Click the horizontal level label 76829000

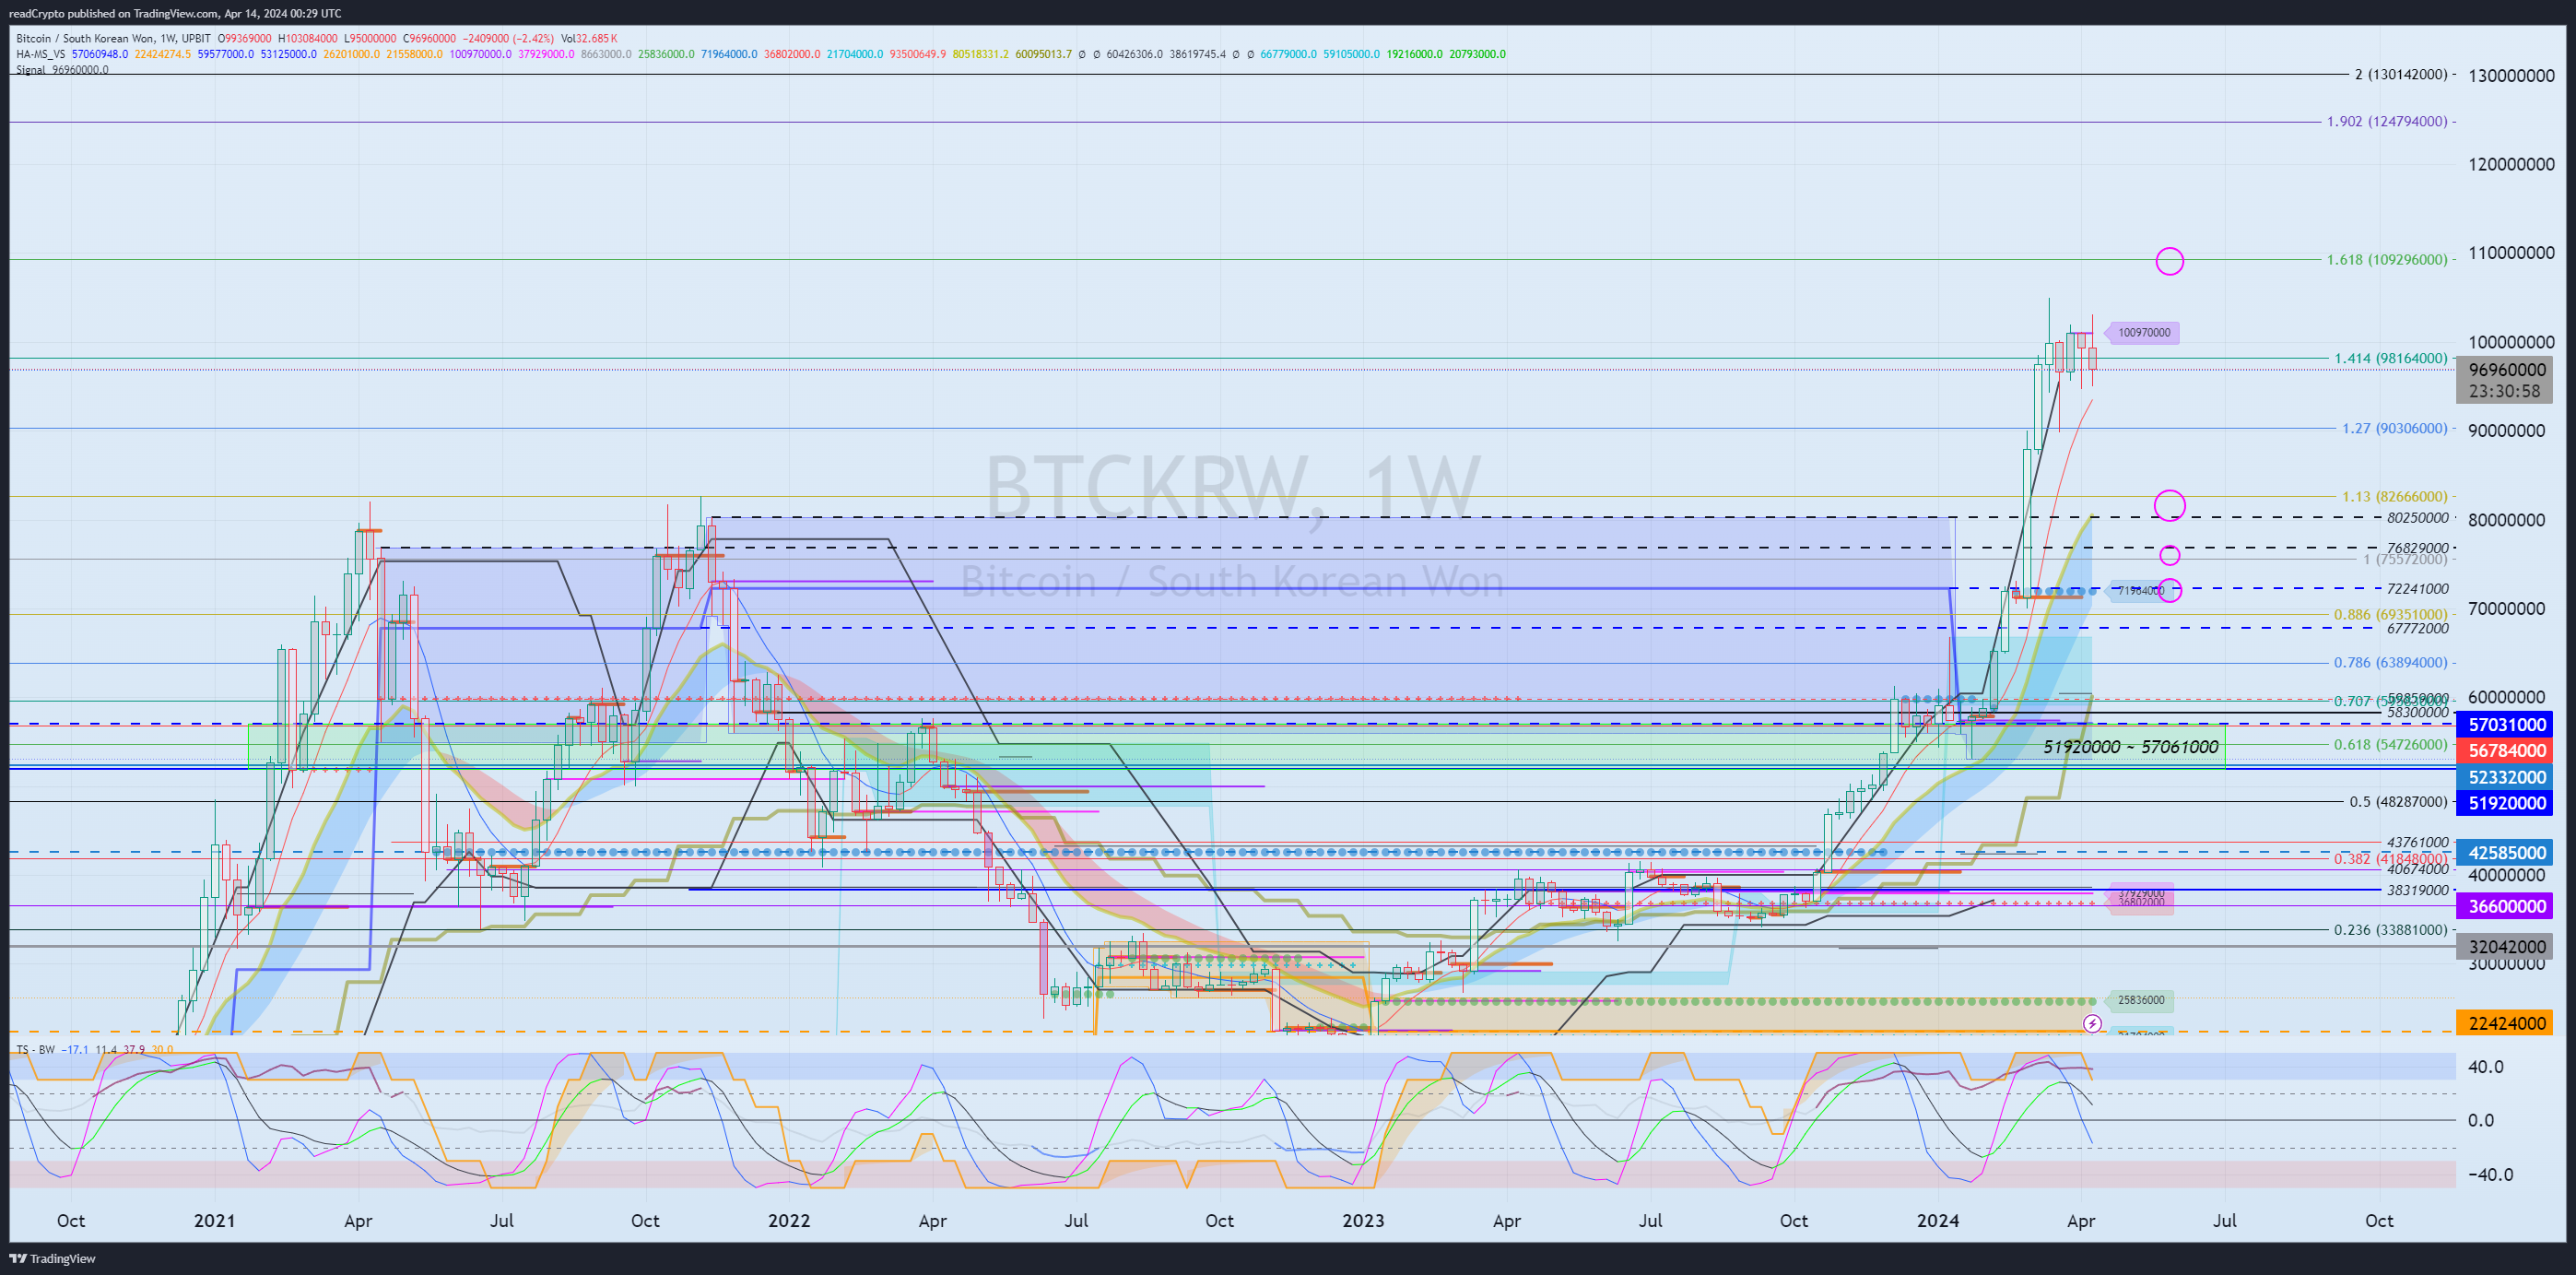pos(2418,548)
